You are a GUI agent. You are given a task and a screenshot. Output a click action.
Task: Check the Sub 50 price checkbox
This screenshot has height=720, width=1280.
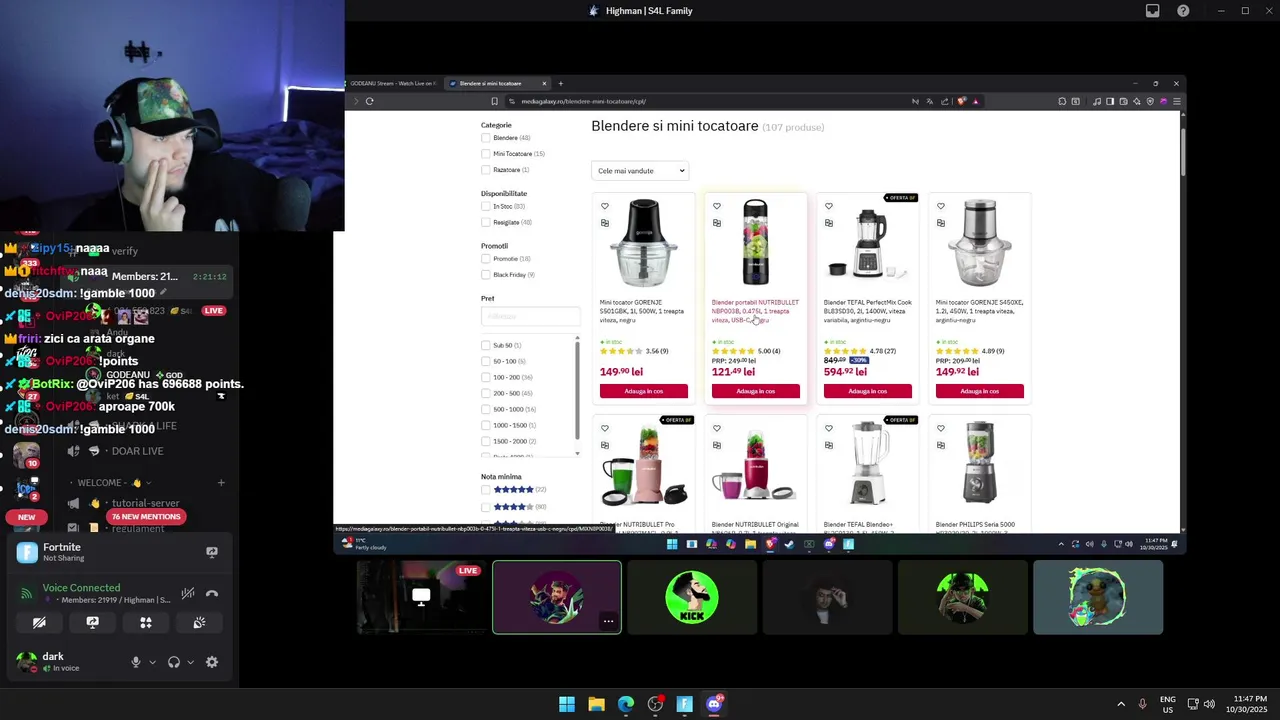(486, 345)
